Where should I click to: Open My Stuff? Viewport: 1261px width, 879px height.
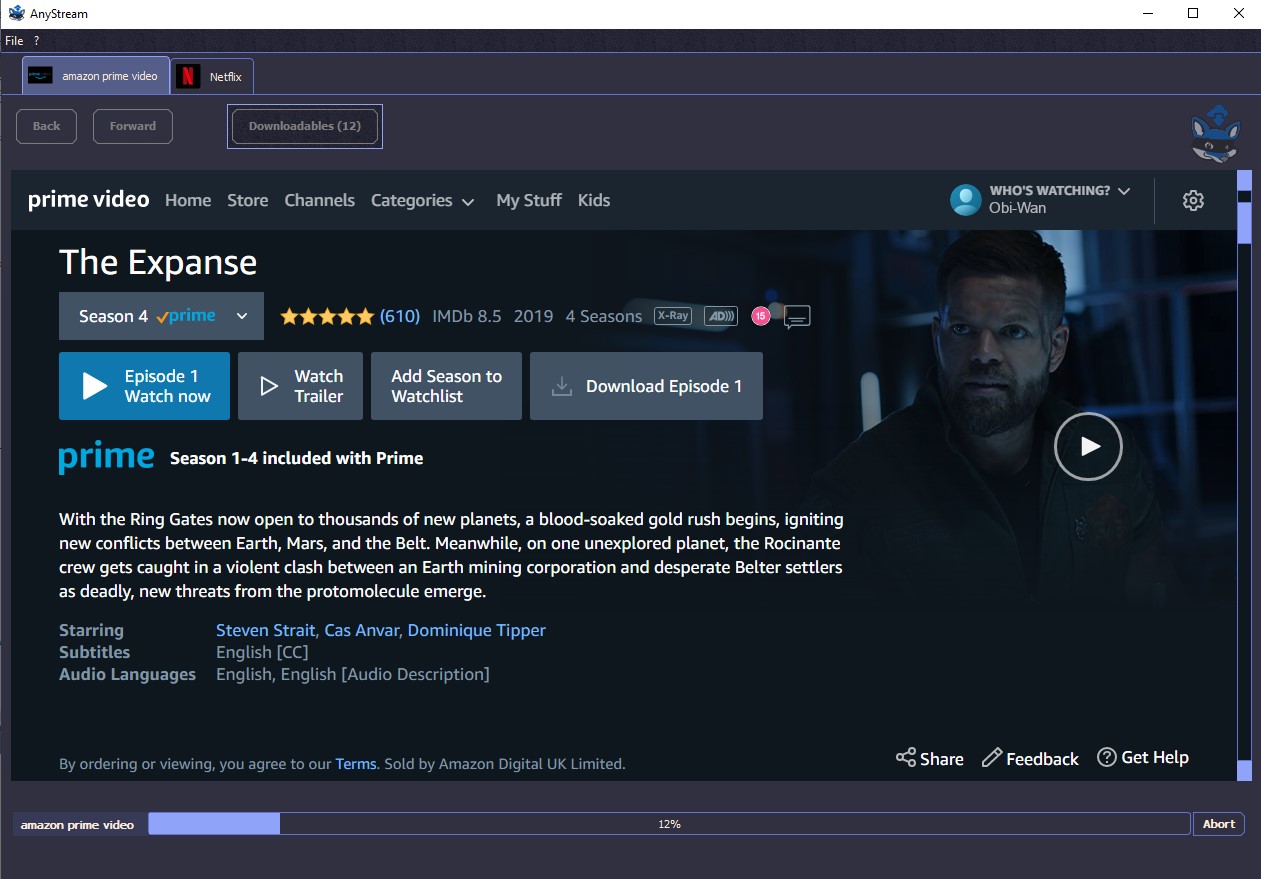click(529, 200)
